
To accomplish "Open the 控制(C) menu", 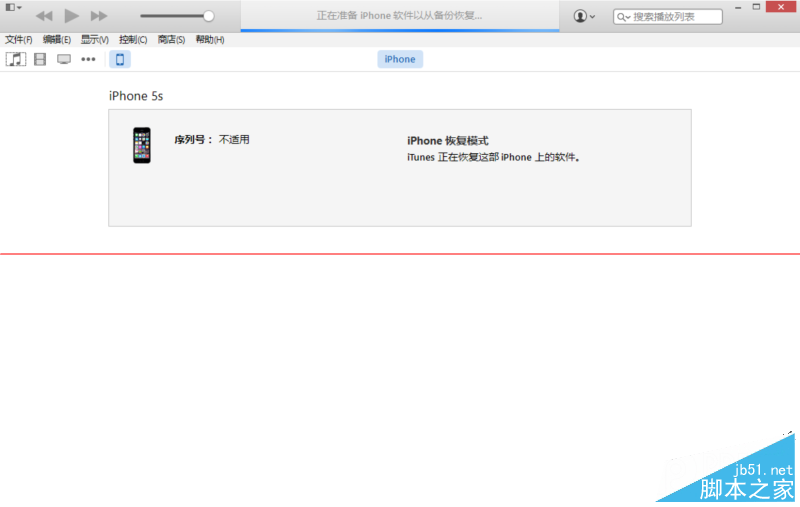I will [x=133, y=39].
